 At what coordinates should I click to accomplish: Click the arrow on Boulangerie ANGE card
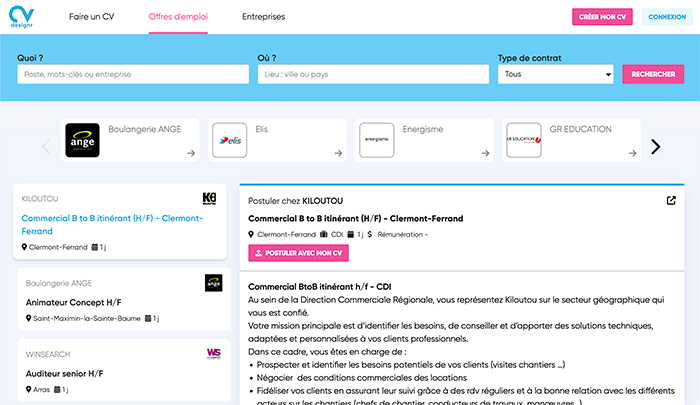pos(191,153)
